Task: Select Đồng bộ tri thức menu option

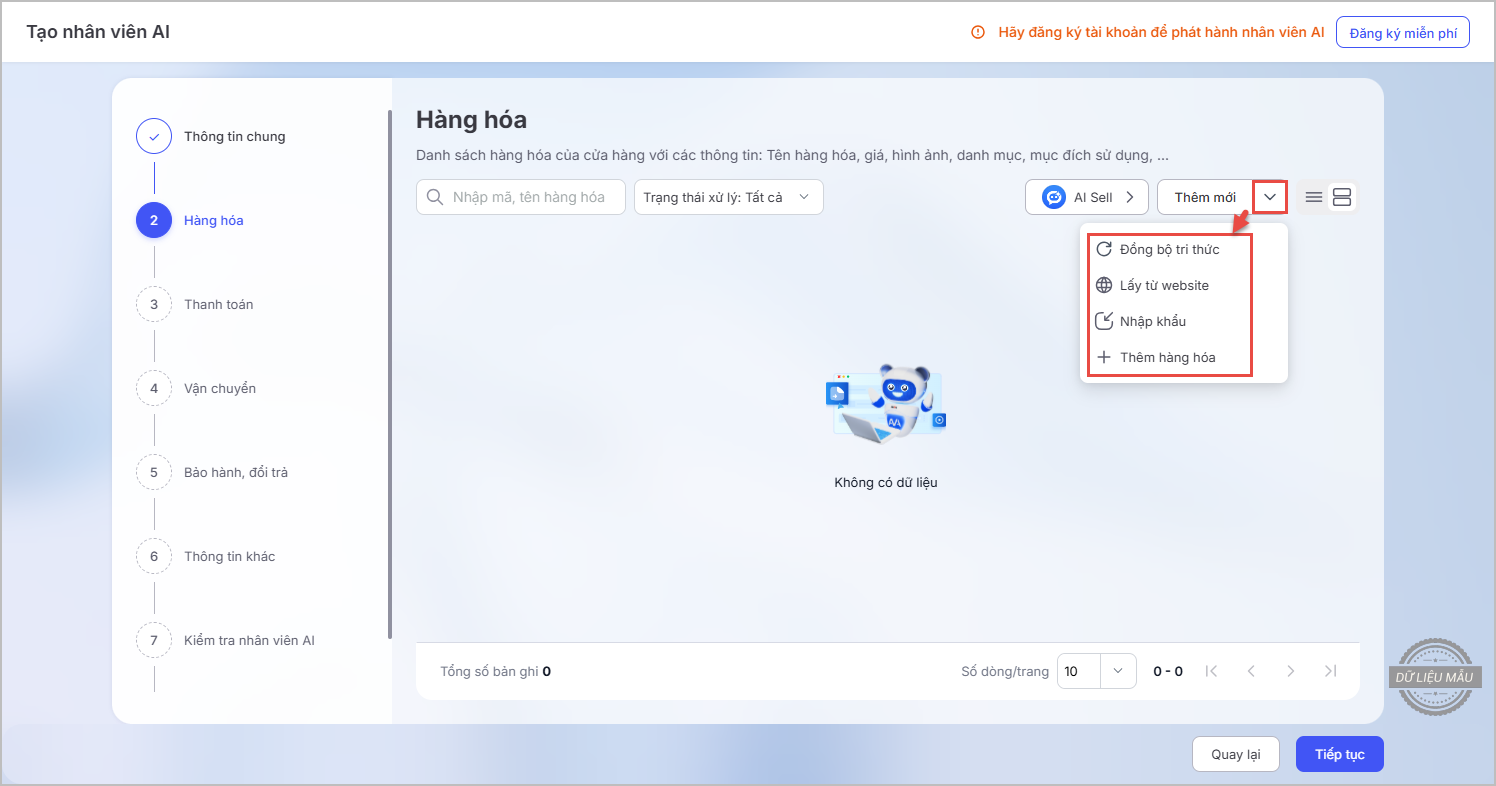Action: coord(1169,249)
